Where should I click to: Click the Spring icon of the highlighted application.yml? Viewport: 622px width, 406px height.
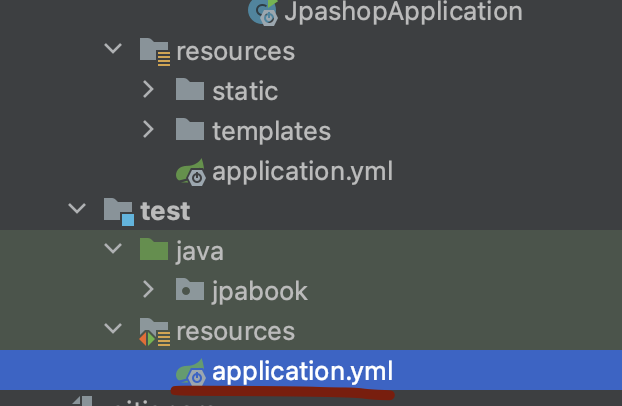[x=190, y=372]
